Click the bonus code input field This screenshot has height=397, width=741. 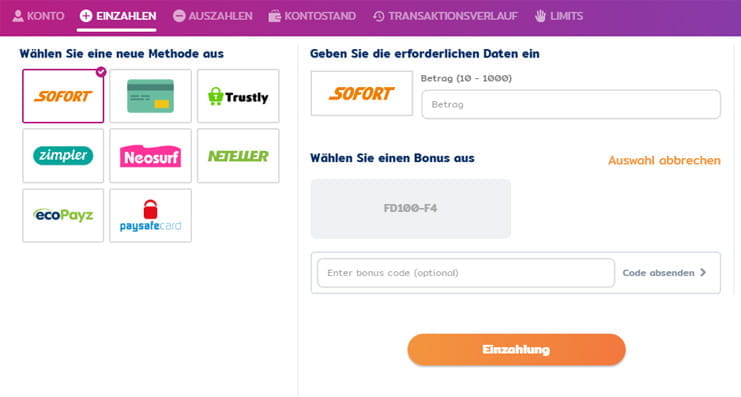pyautogui.click(x=466, y=273)
